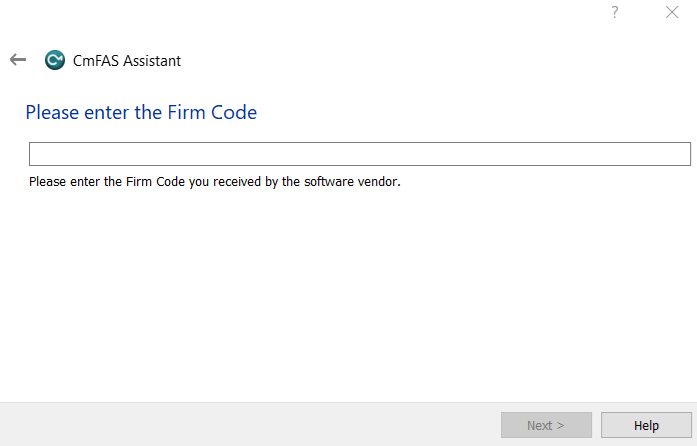Click the software vendor instruction text
The image size is (697, 446).
click(214, 182)
